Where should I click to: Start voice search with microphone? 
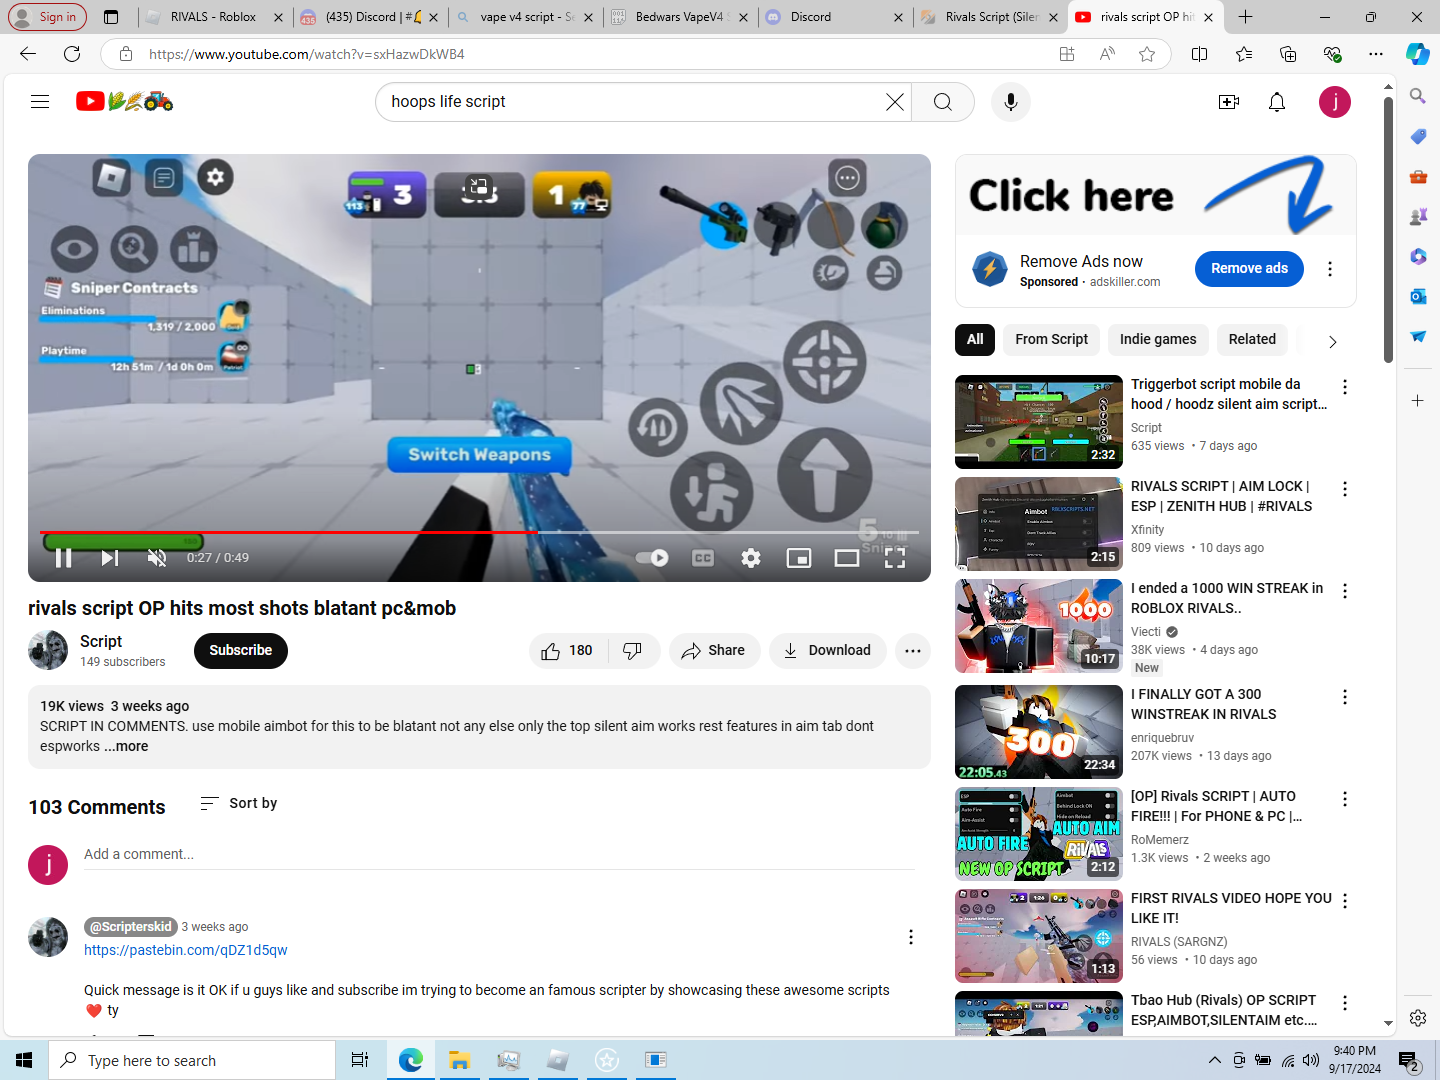pyautogui.click(x=1011, y=102)
